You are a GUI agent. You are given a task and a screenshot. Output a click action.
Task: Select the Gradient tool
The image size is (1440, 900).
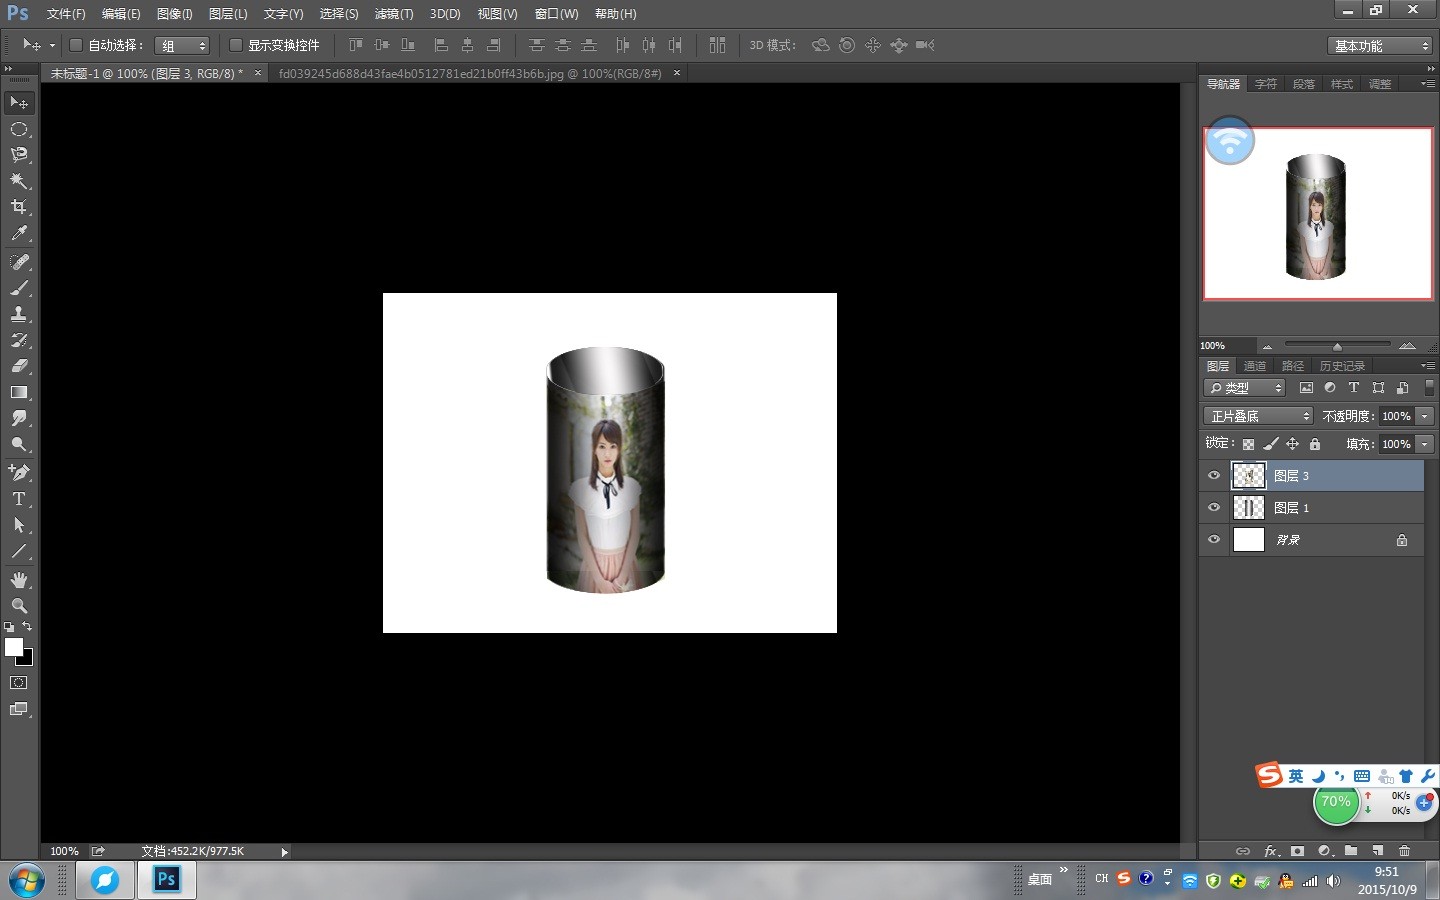[x=19, y=393]
